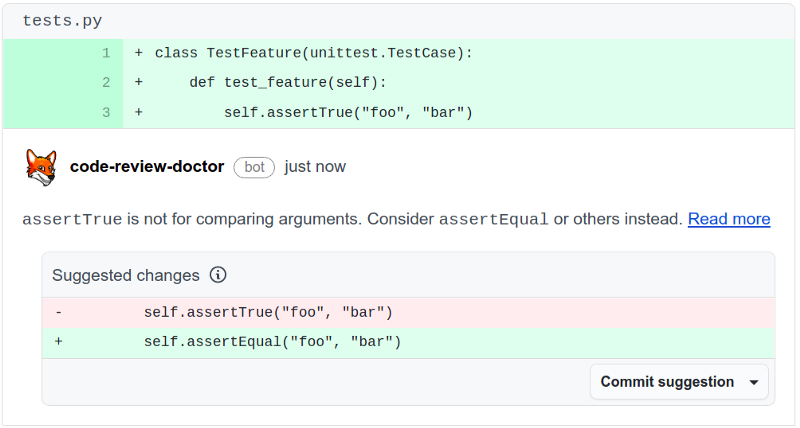800x428 pixels.
Task: Open the Read more link
Action: (728, 219)
